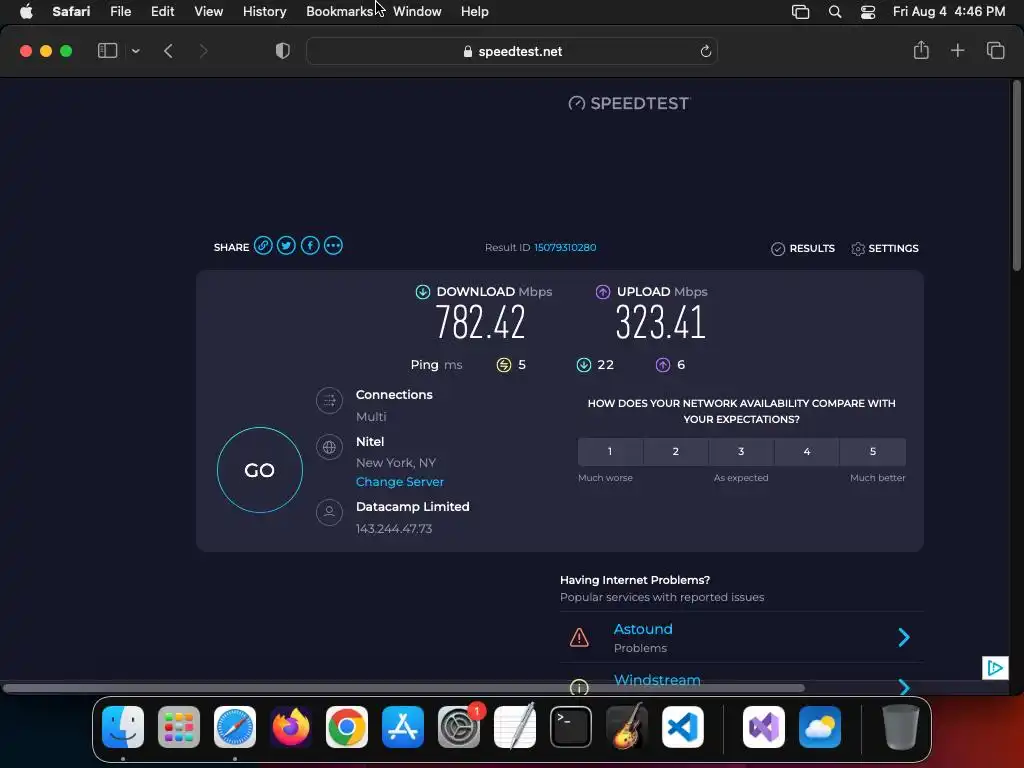The width and height of the screenshot is (1024, 768).
Task: Click the horizontal page scrollbar
Action: [x=404, y=688]
